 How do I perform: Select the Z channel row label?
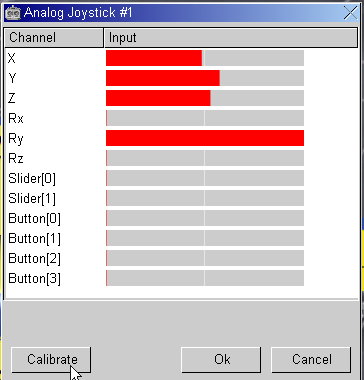(12, 98)
